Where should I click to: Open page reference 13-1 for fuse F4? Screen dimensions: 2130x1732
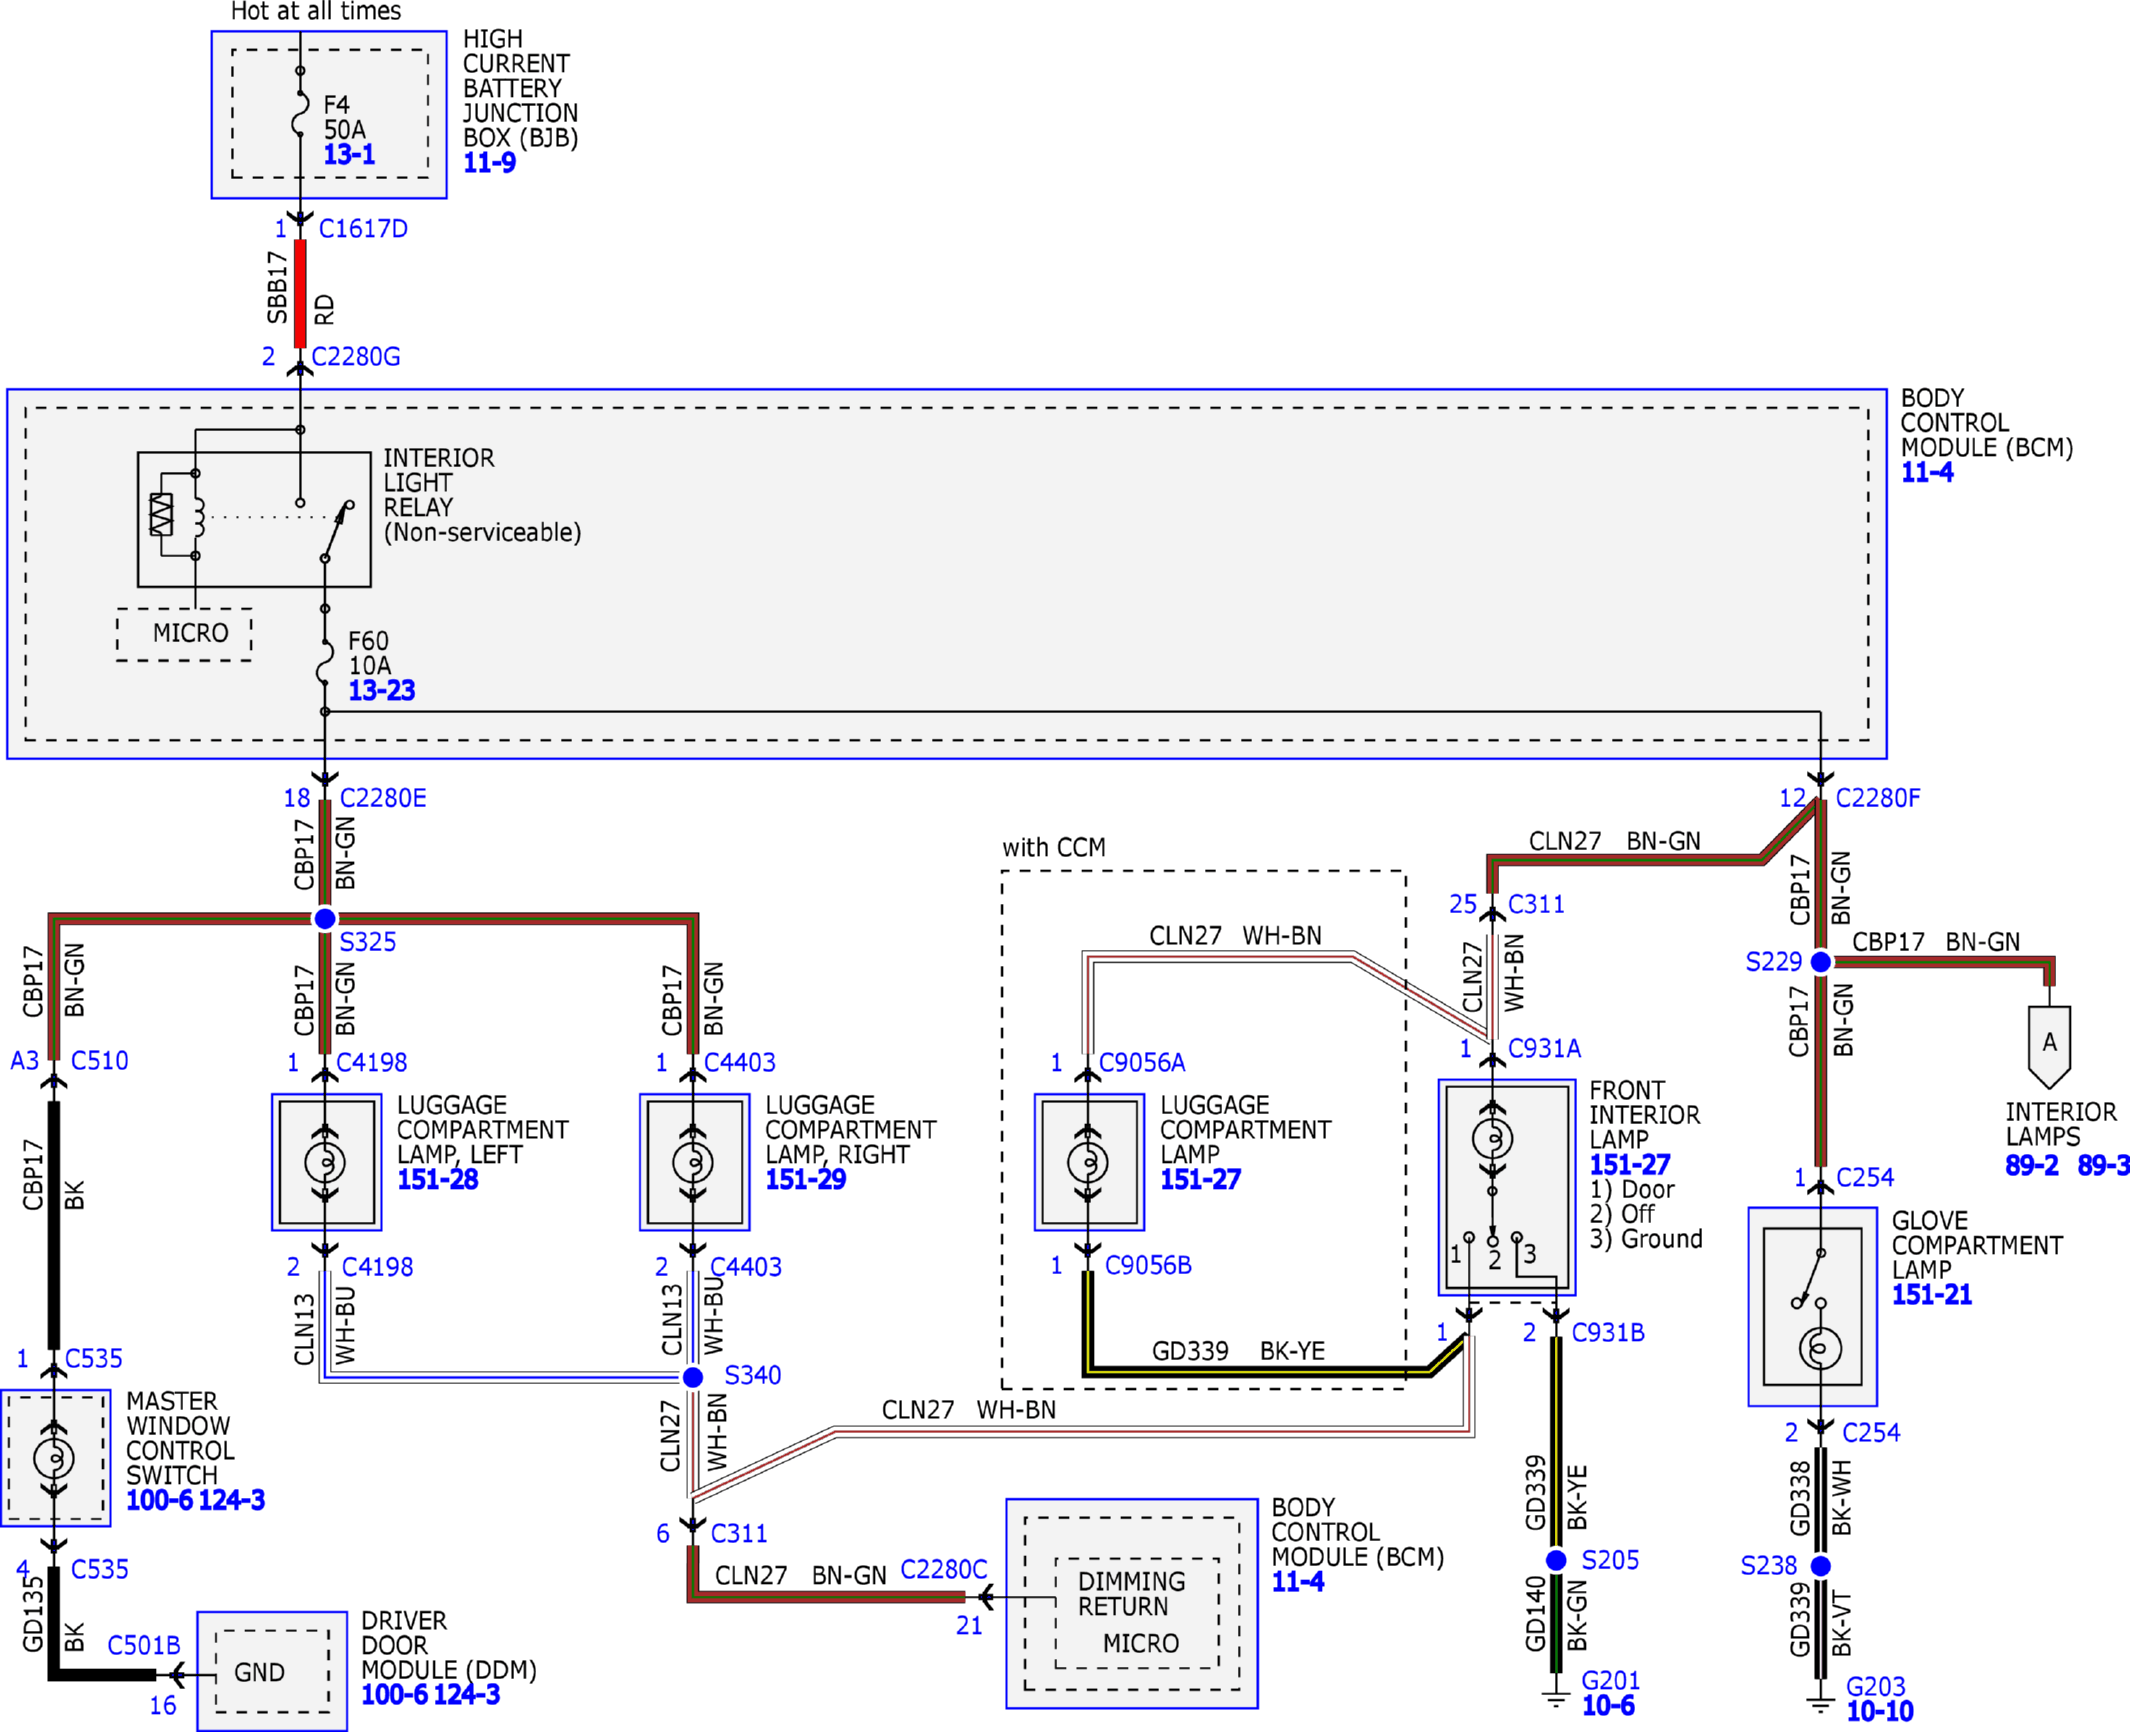(349, 155)
